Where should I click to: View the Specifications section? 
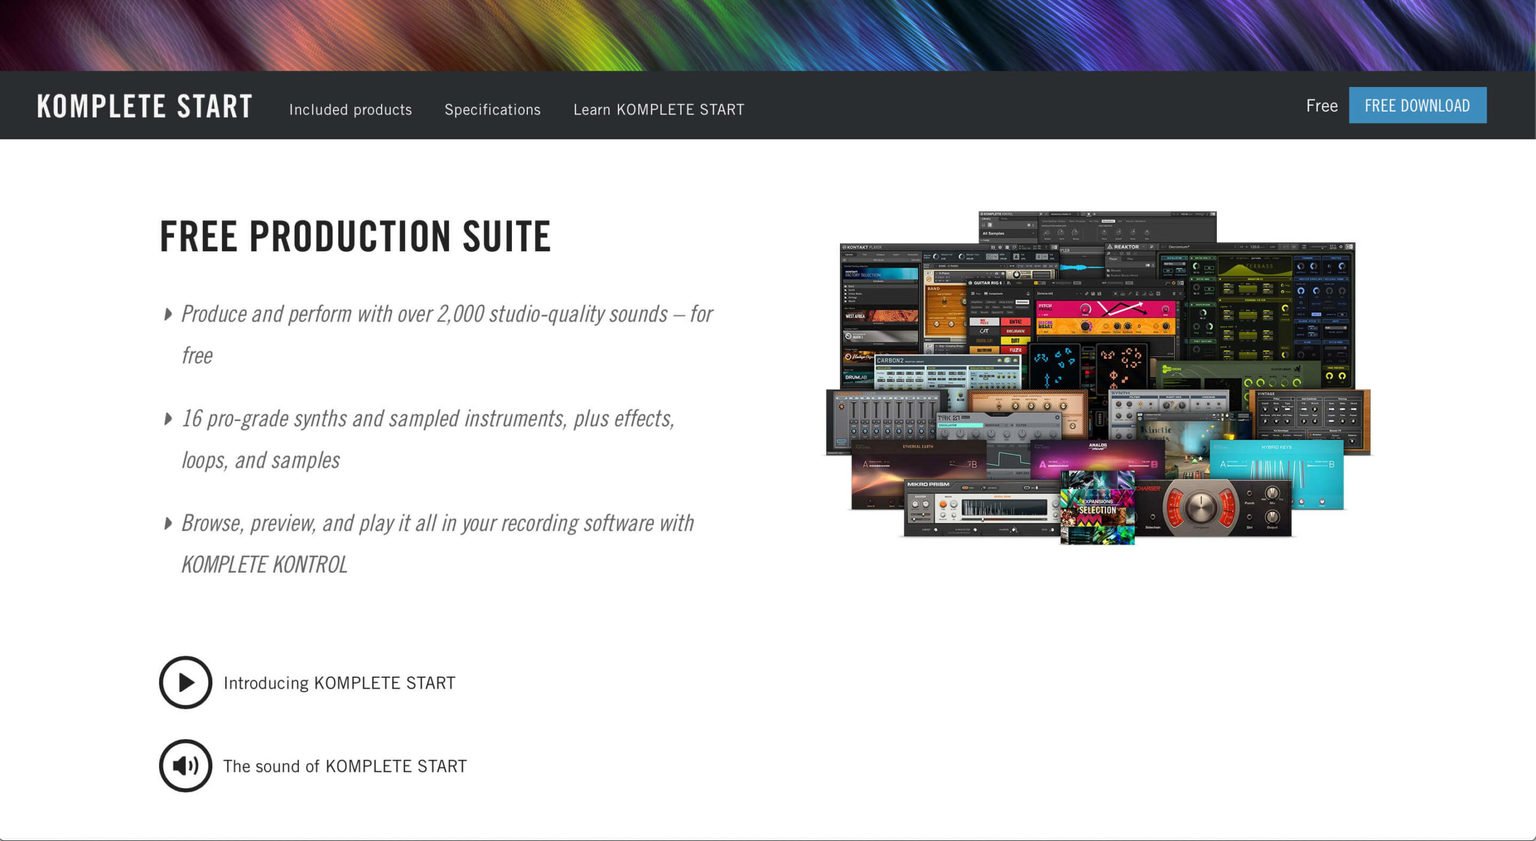pos(493,110)
